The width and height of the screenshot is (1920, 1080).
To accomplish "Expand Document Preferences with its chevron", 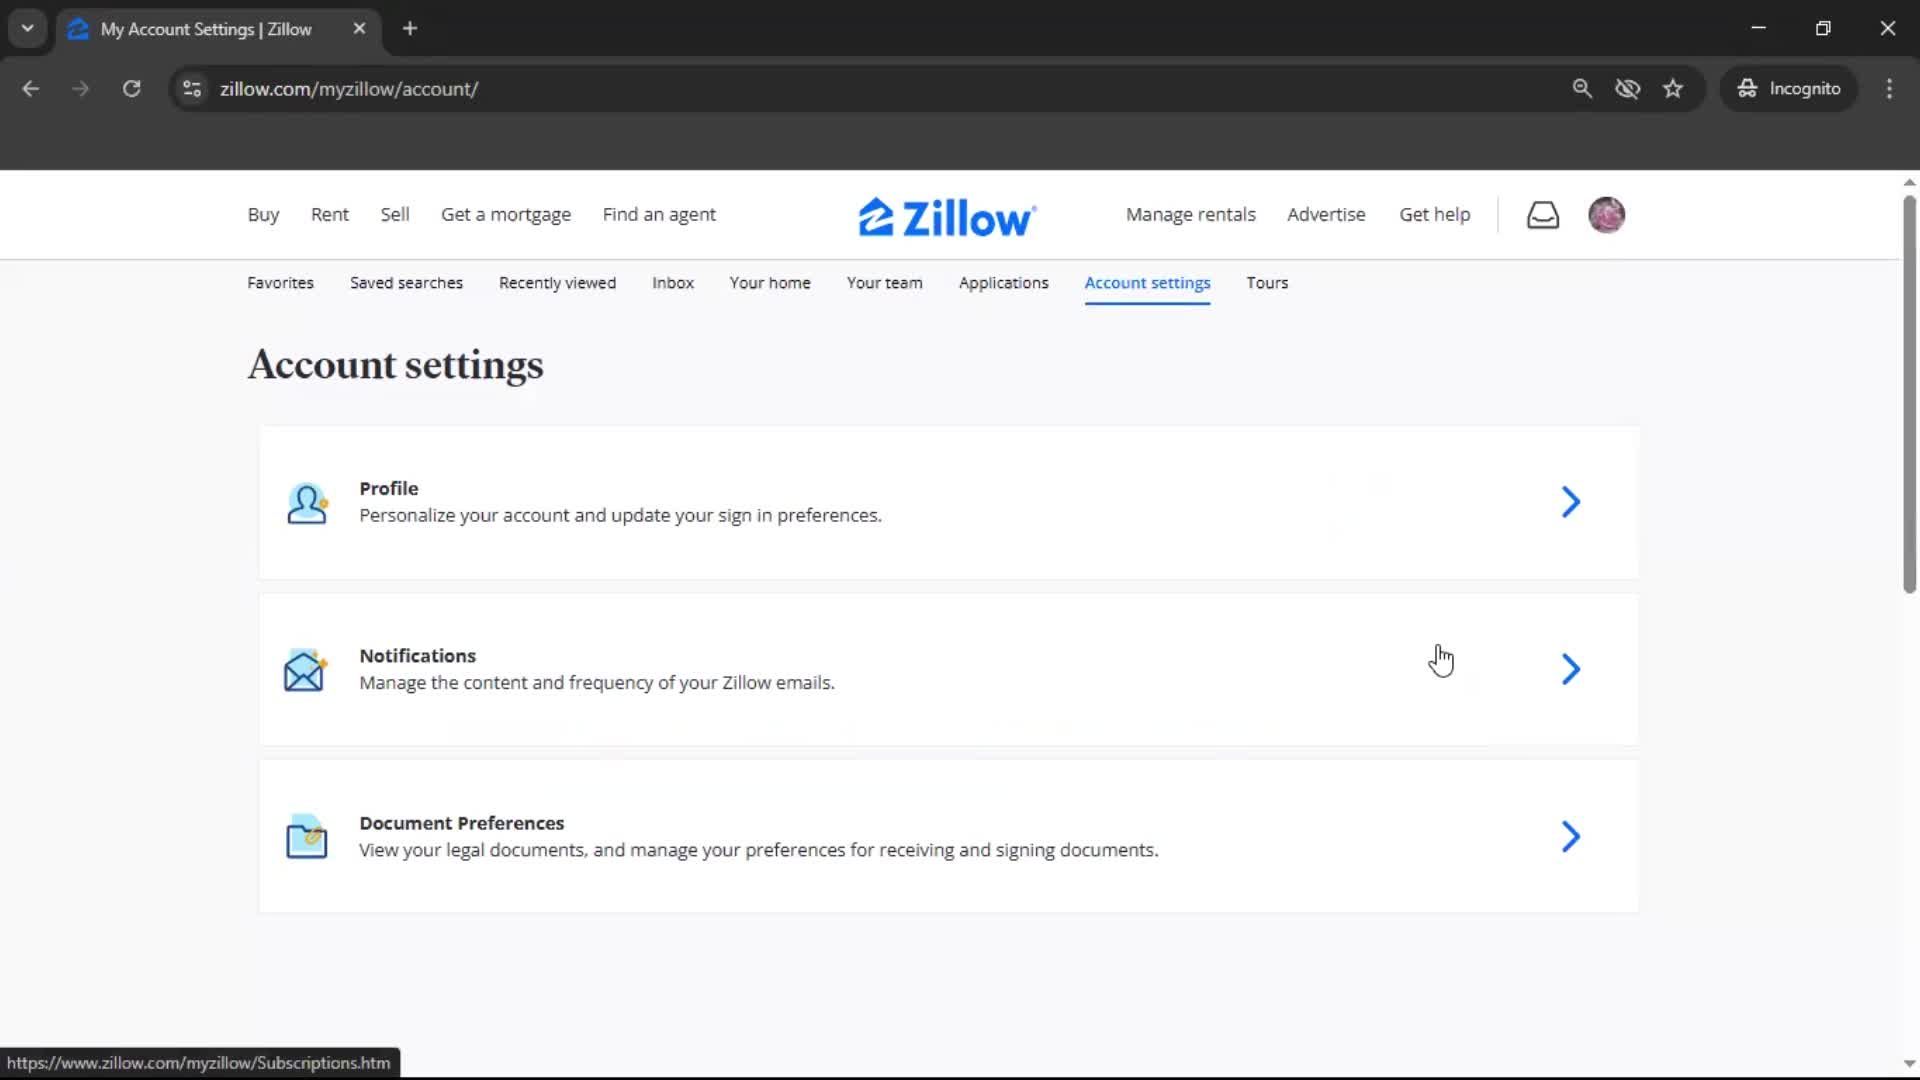I will click(1570, 836).
